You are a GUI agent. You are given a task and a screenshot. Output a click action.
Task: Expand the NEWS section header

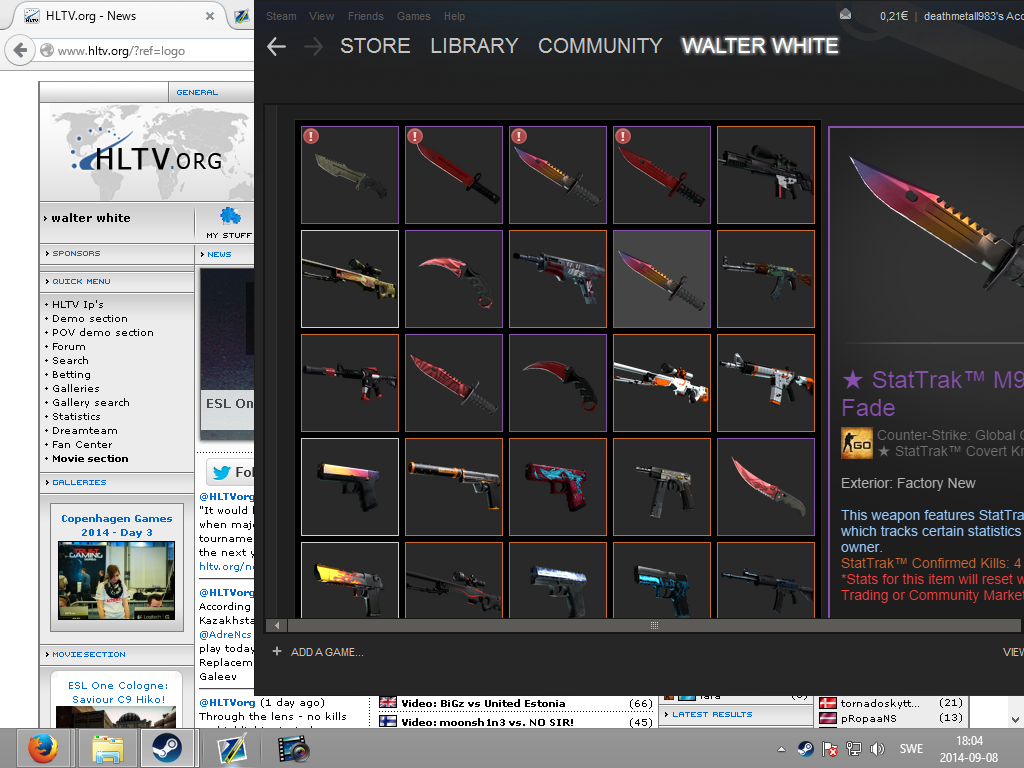pos(219,254)
